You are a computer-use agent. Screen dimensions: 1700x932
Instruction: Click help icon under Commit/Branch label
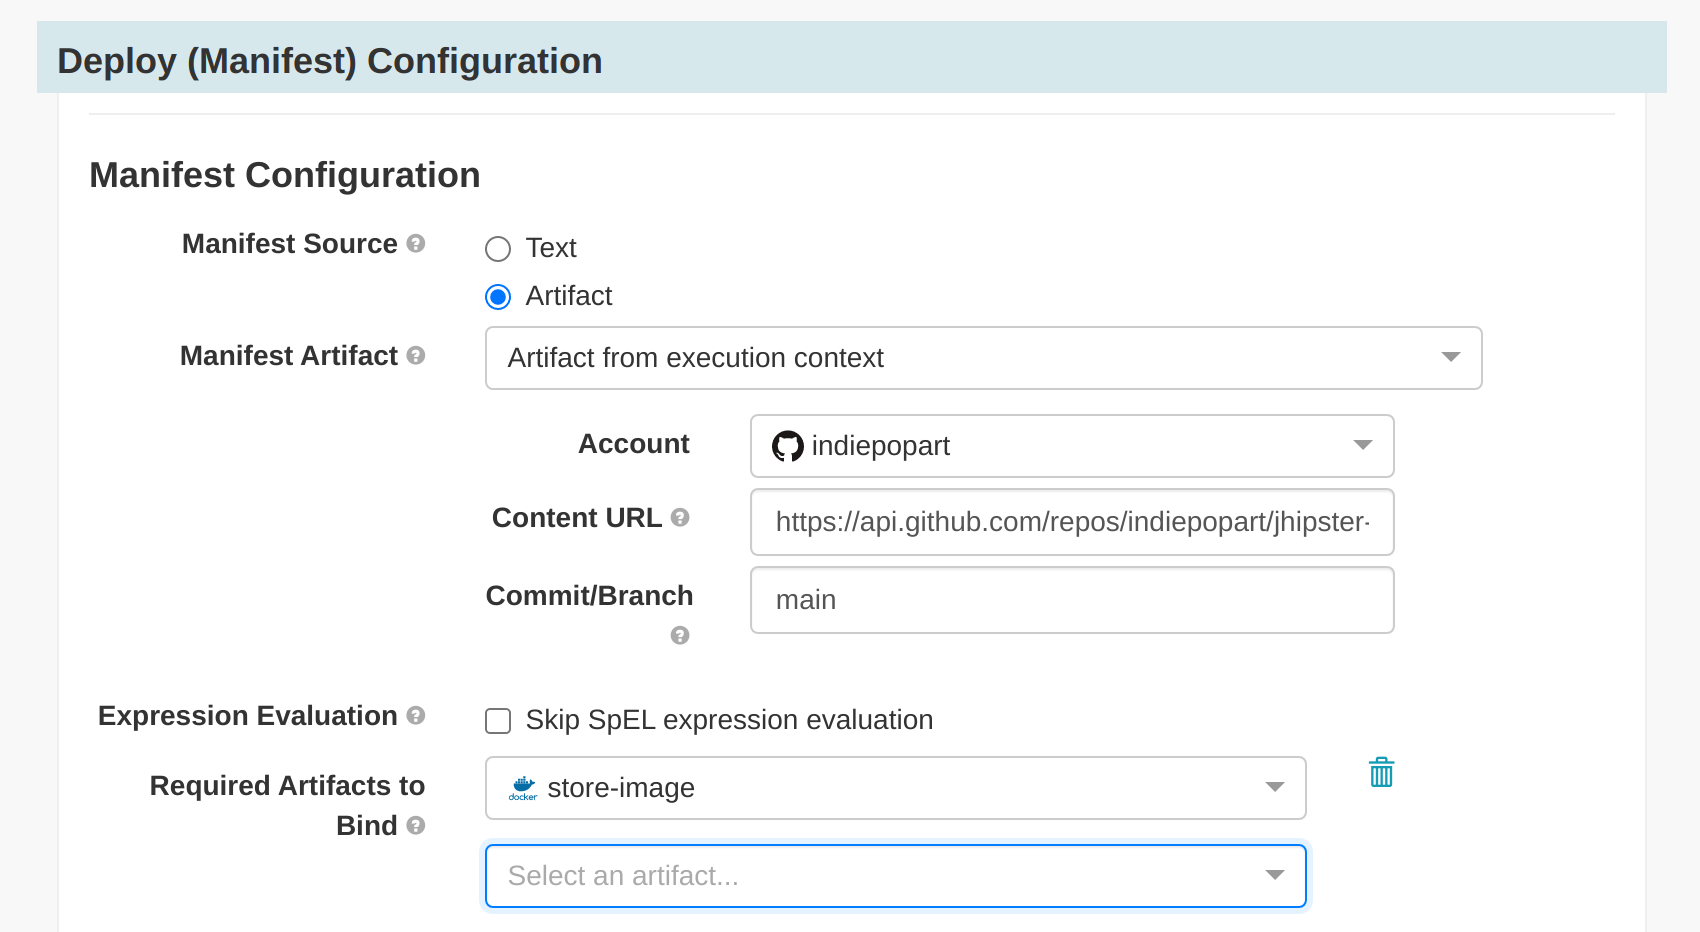click(x=680, y=635)
